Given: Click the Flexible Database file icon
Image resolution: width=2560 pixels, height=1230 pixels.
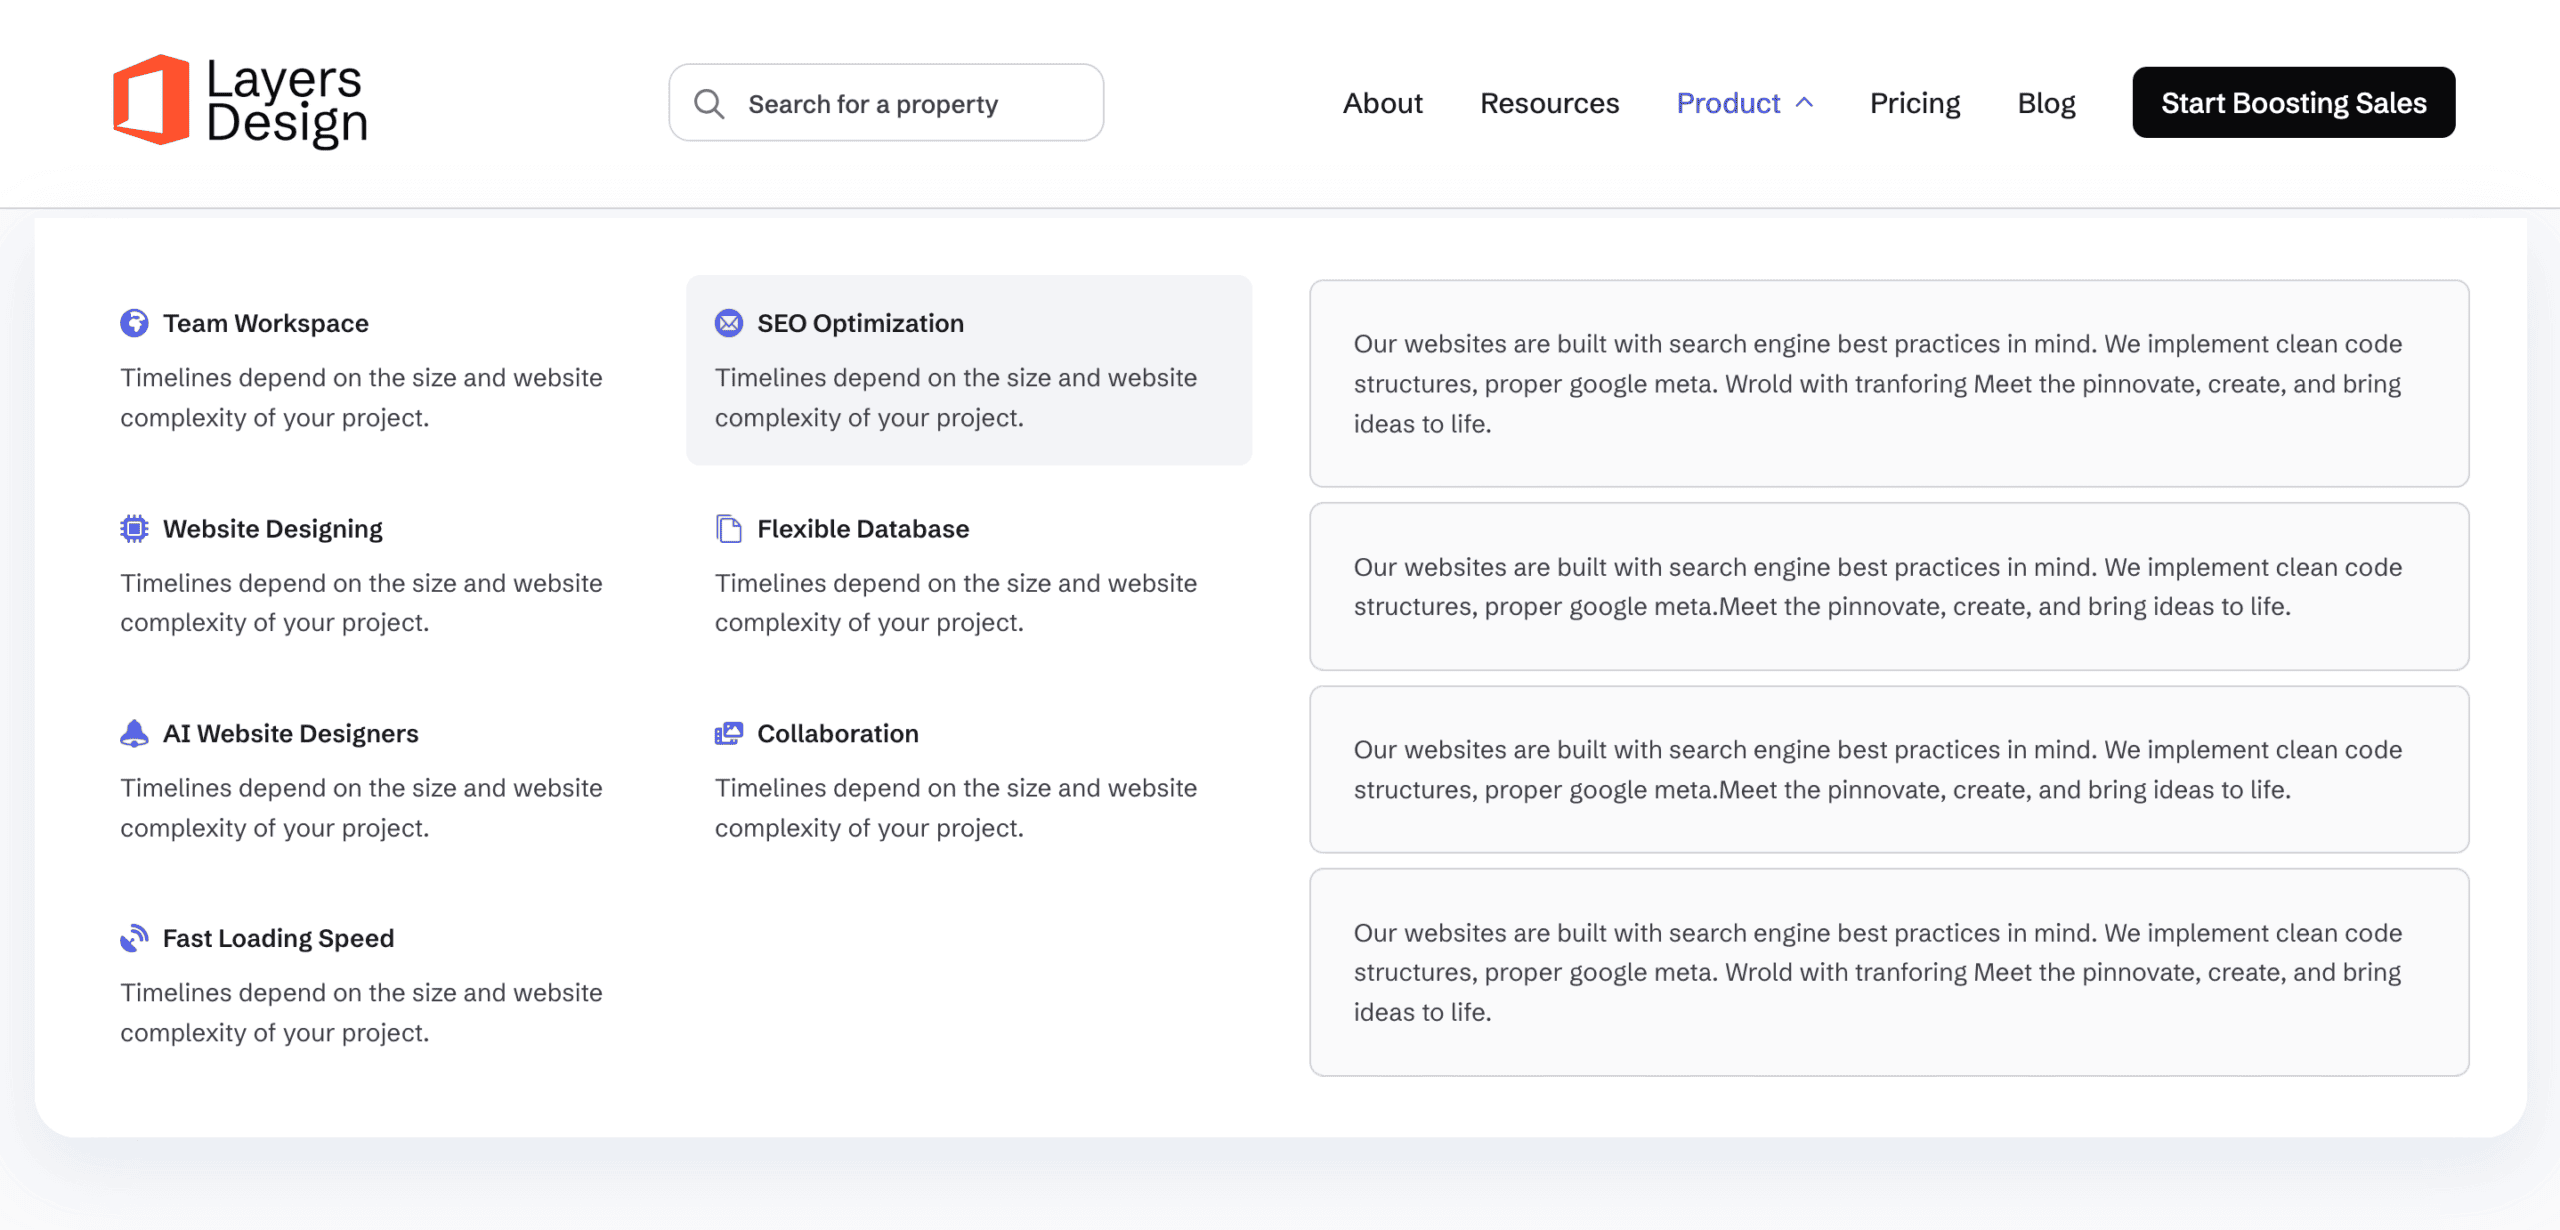Looking at the screenshot, I should click(x=729, y=528).
